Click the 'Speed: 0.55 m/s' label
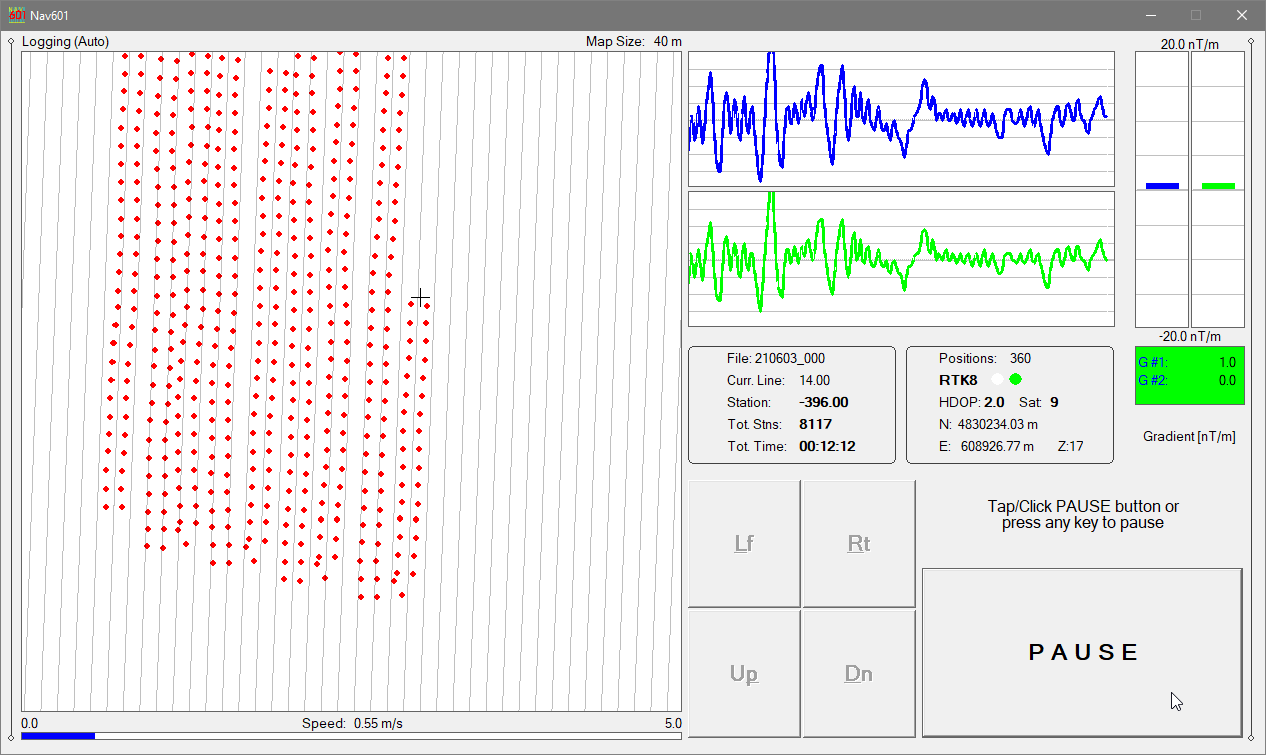This screenshot has width=1266, height=755. point(352,723)
